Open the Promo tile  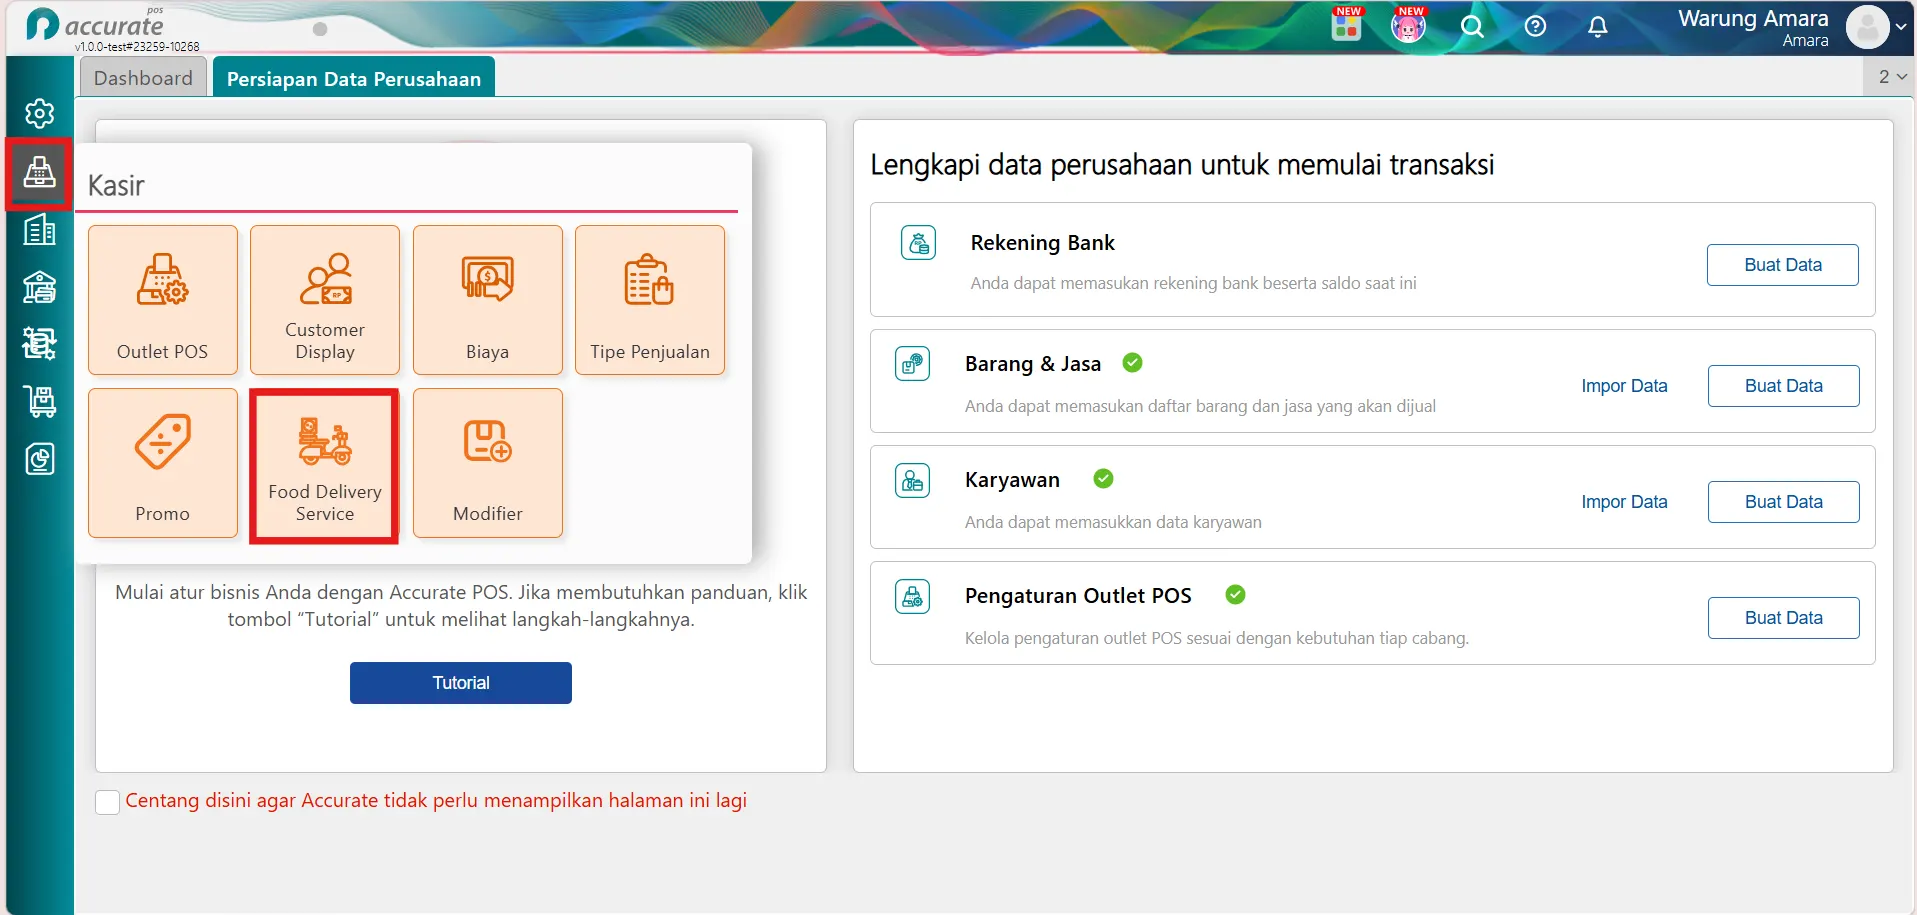coord(163,463)
